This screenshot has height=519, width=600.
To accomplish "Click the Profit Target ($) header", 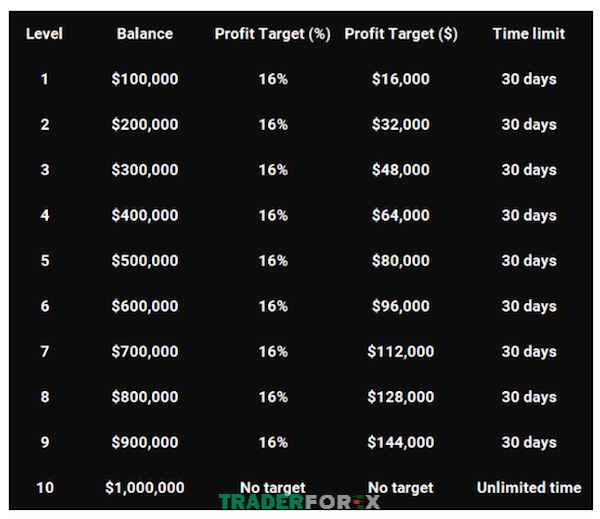I will click(x=401, y=34).
